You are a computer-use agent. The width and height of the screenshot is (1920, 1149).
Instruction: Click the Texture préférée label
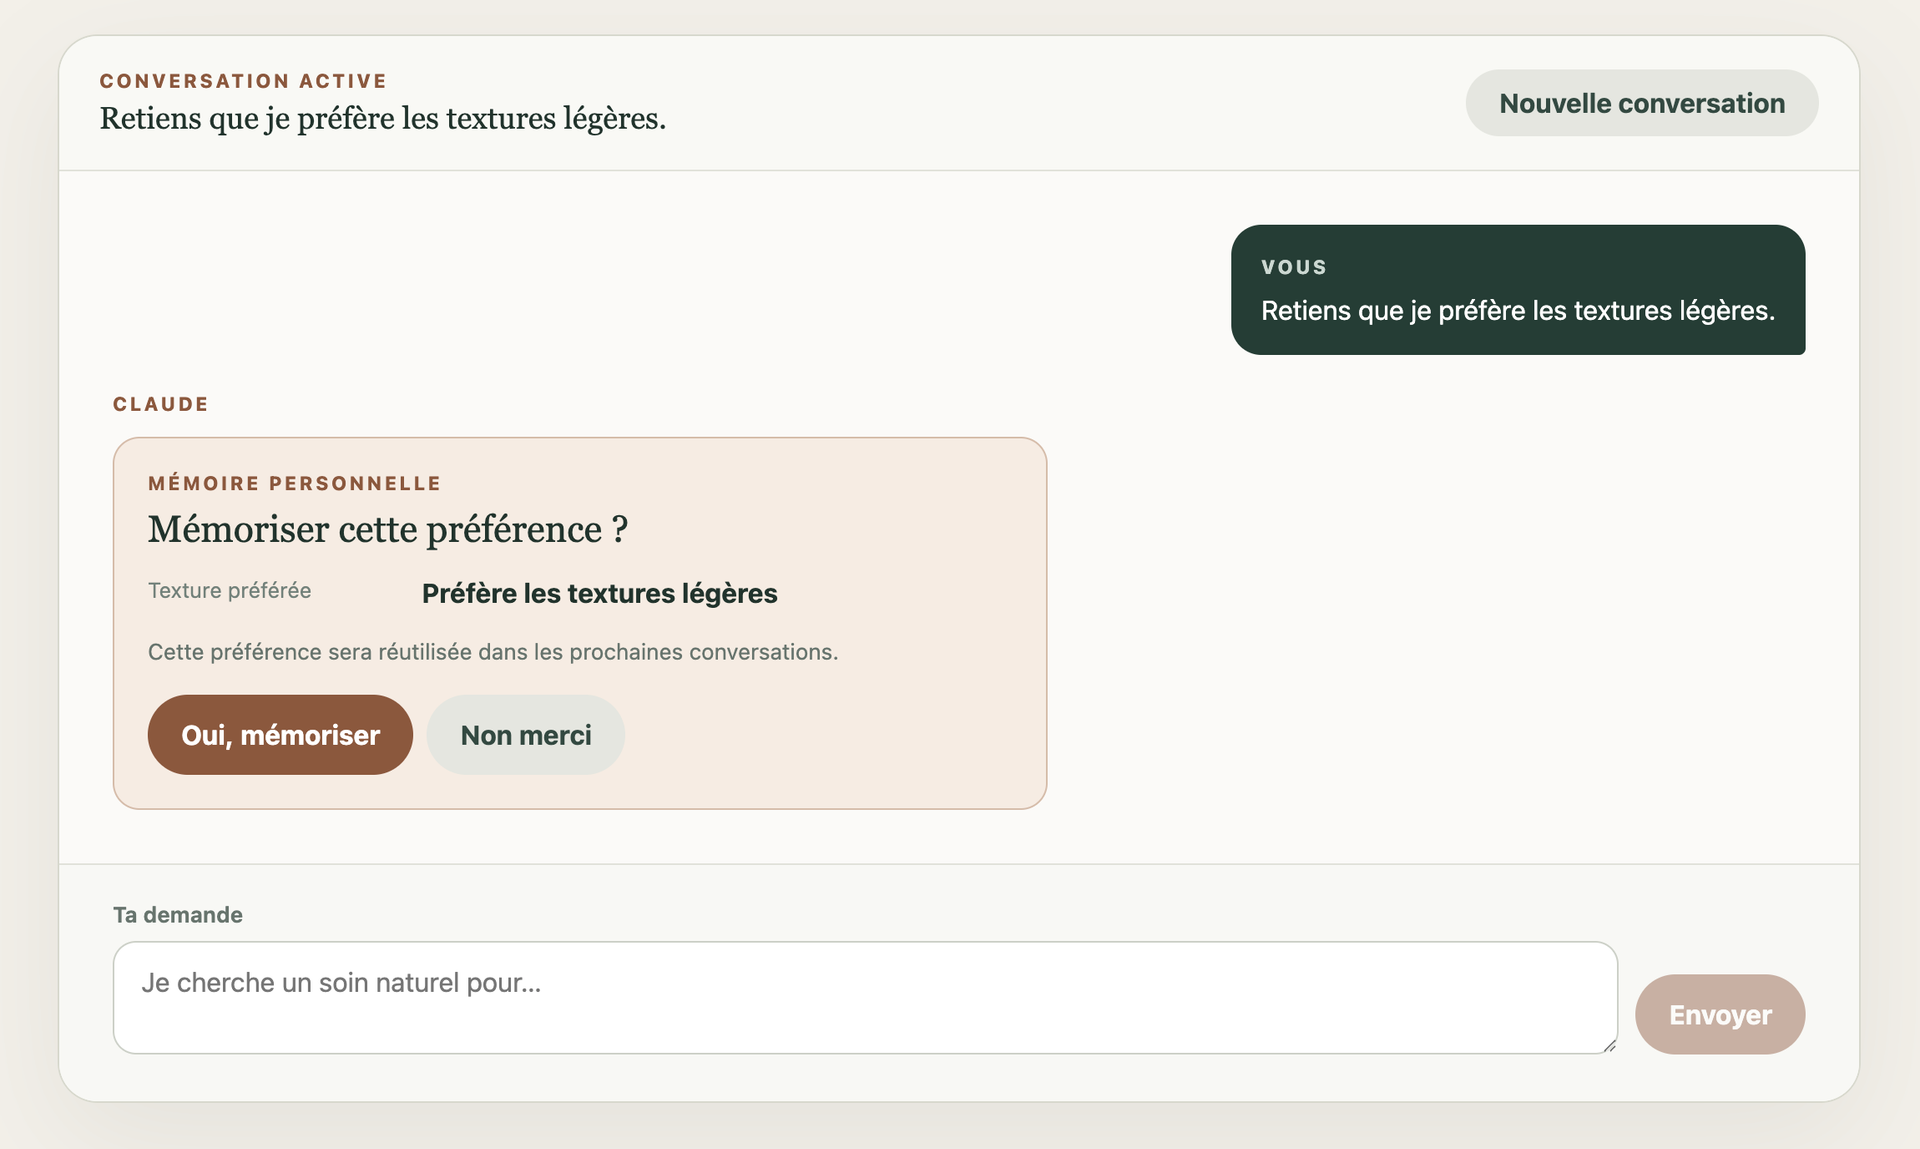[230, 590]
